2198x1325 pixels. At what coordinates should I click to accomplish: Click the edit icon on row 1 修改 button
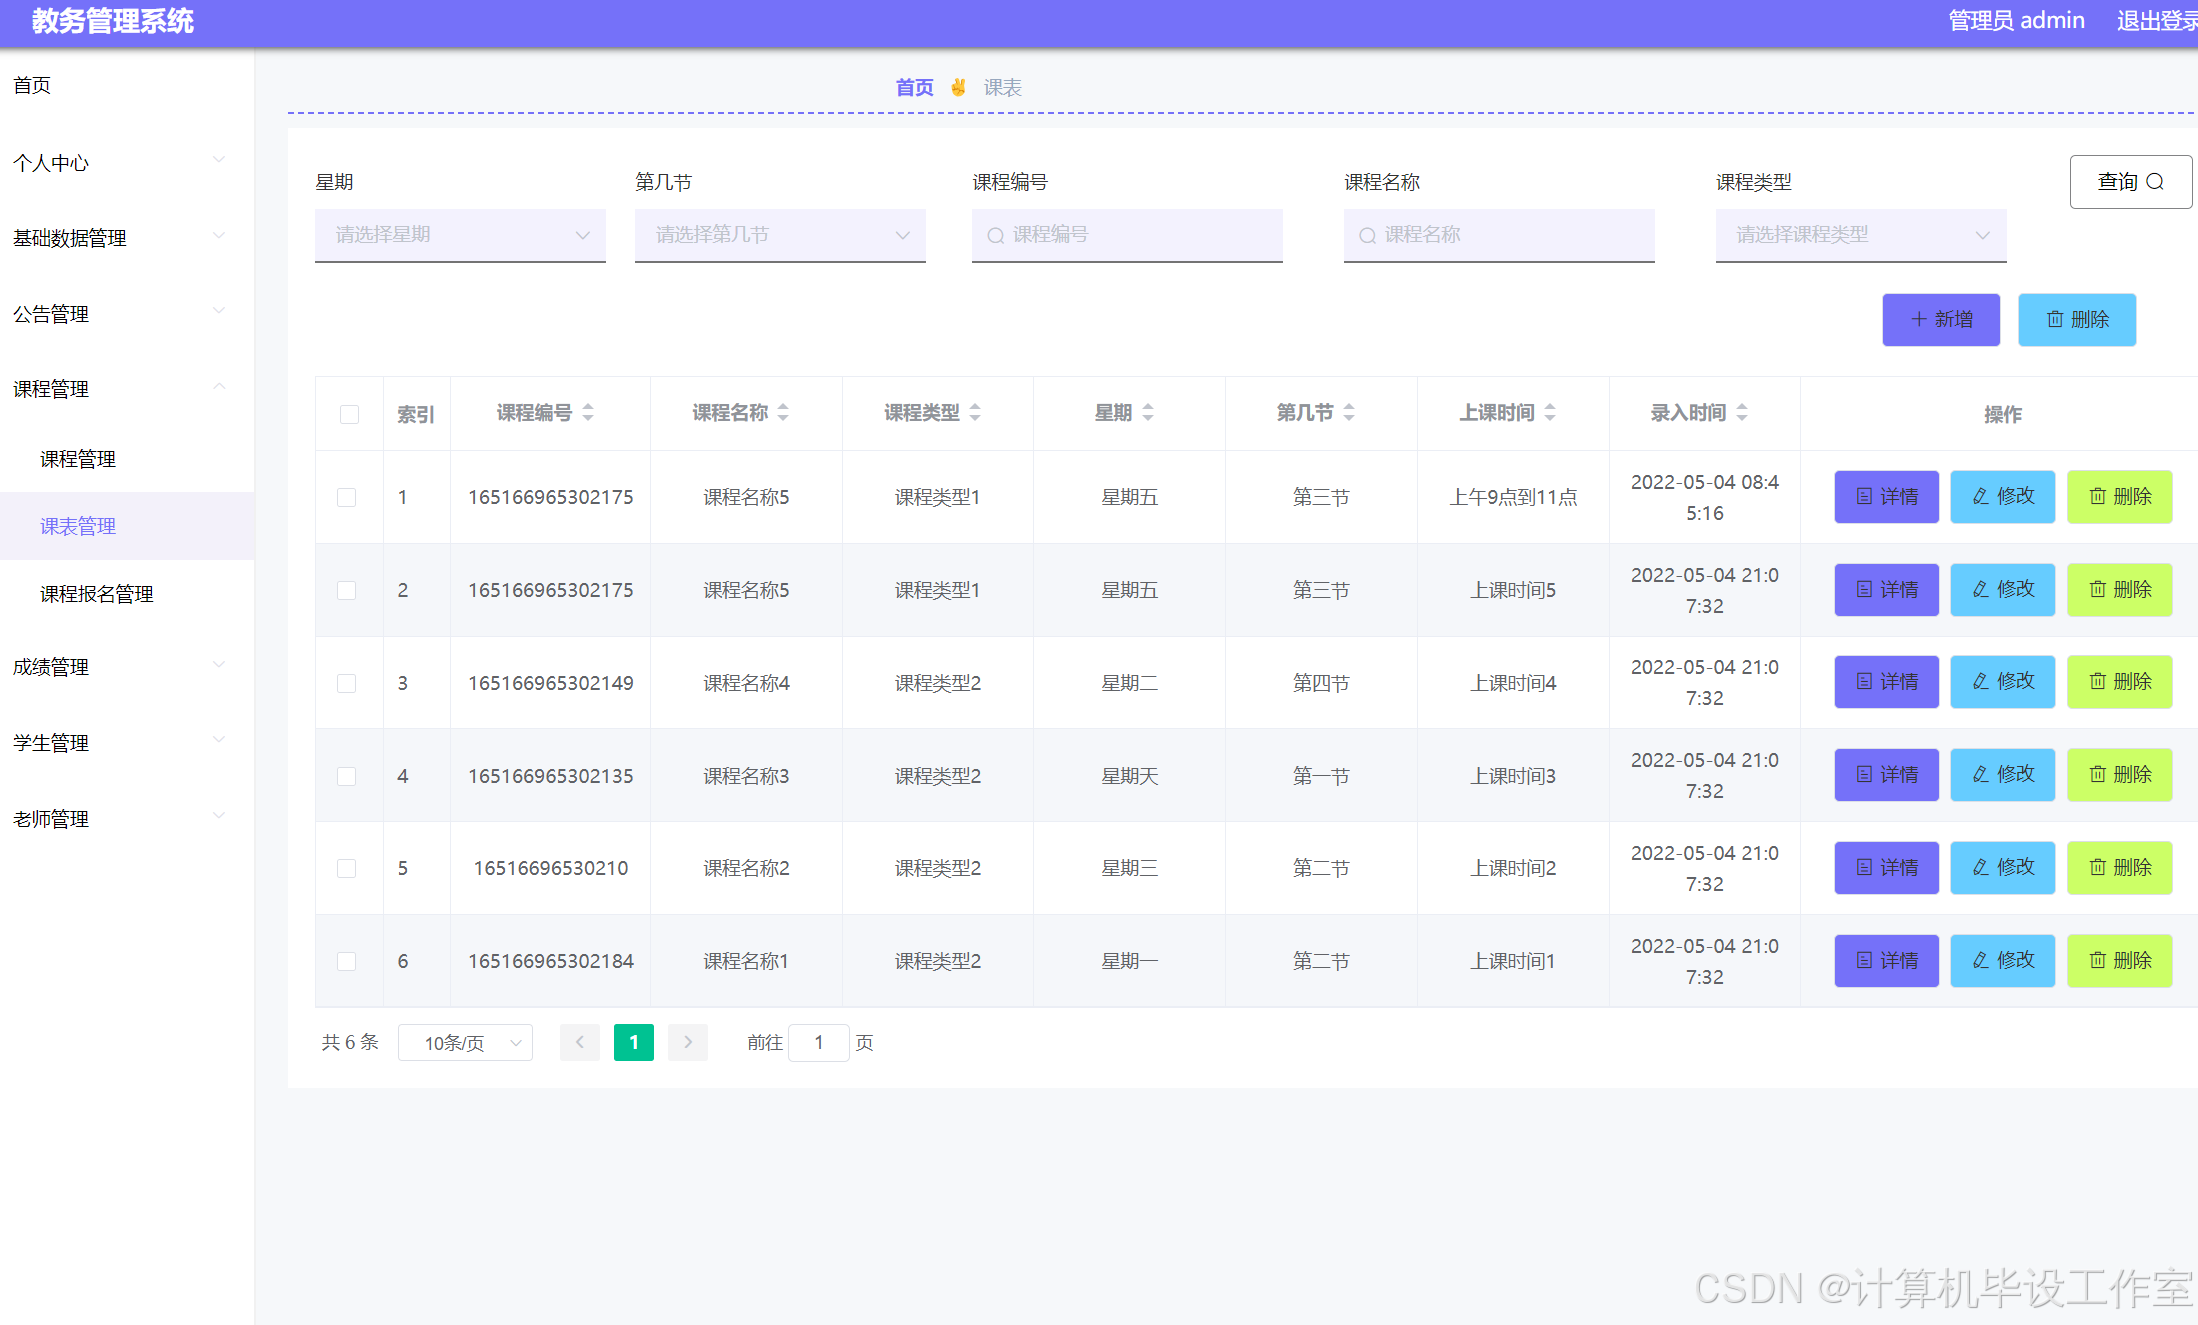pos(1979,496)
